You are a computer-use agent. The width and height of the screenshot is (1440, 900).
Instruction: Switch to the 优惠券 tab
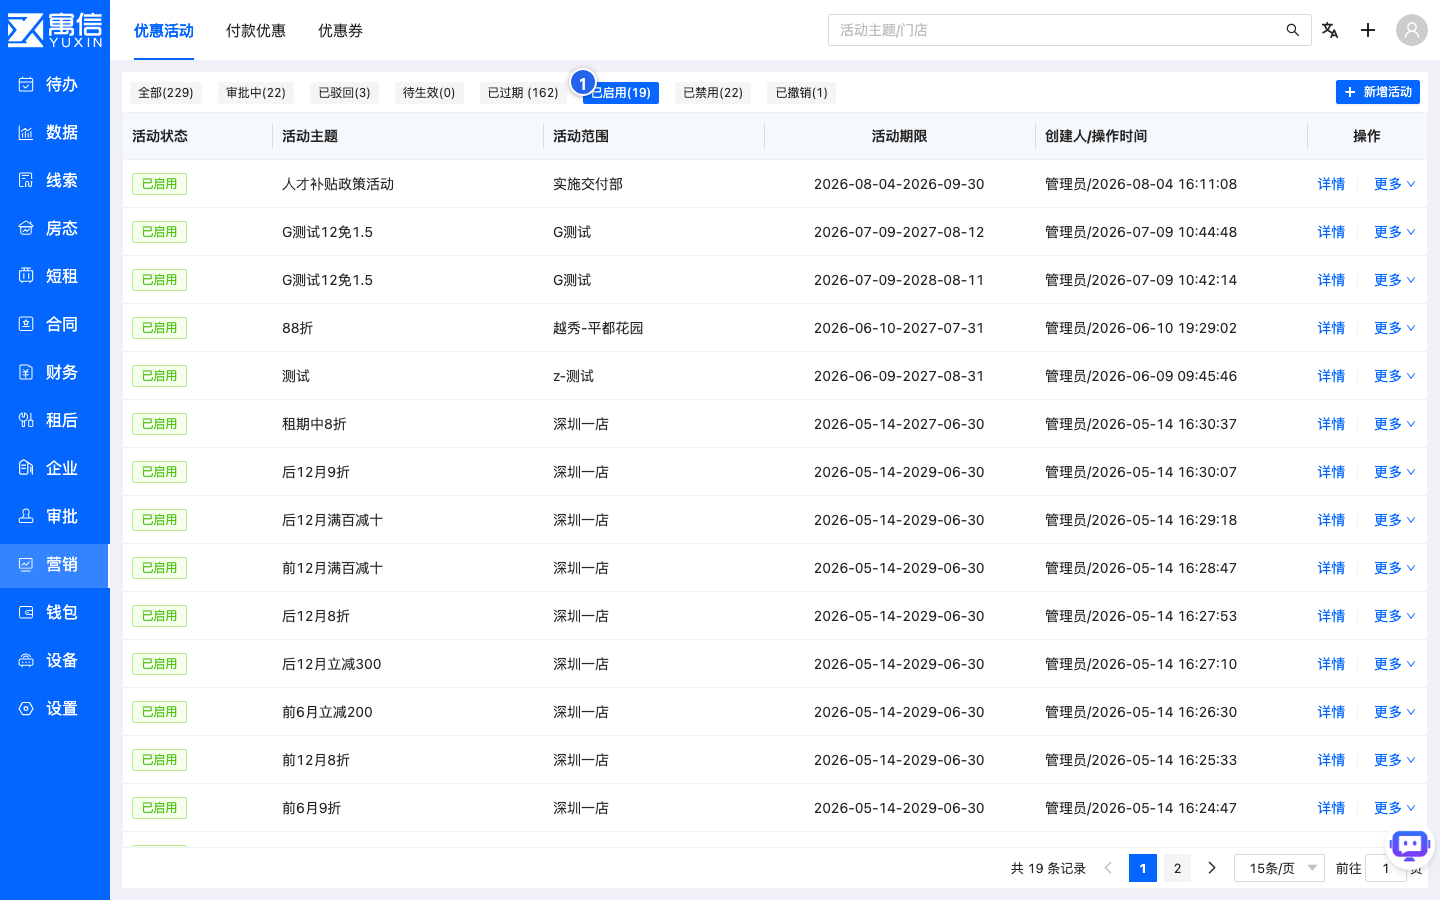pyautogui.click(x=340, y=31)
